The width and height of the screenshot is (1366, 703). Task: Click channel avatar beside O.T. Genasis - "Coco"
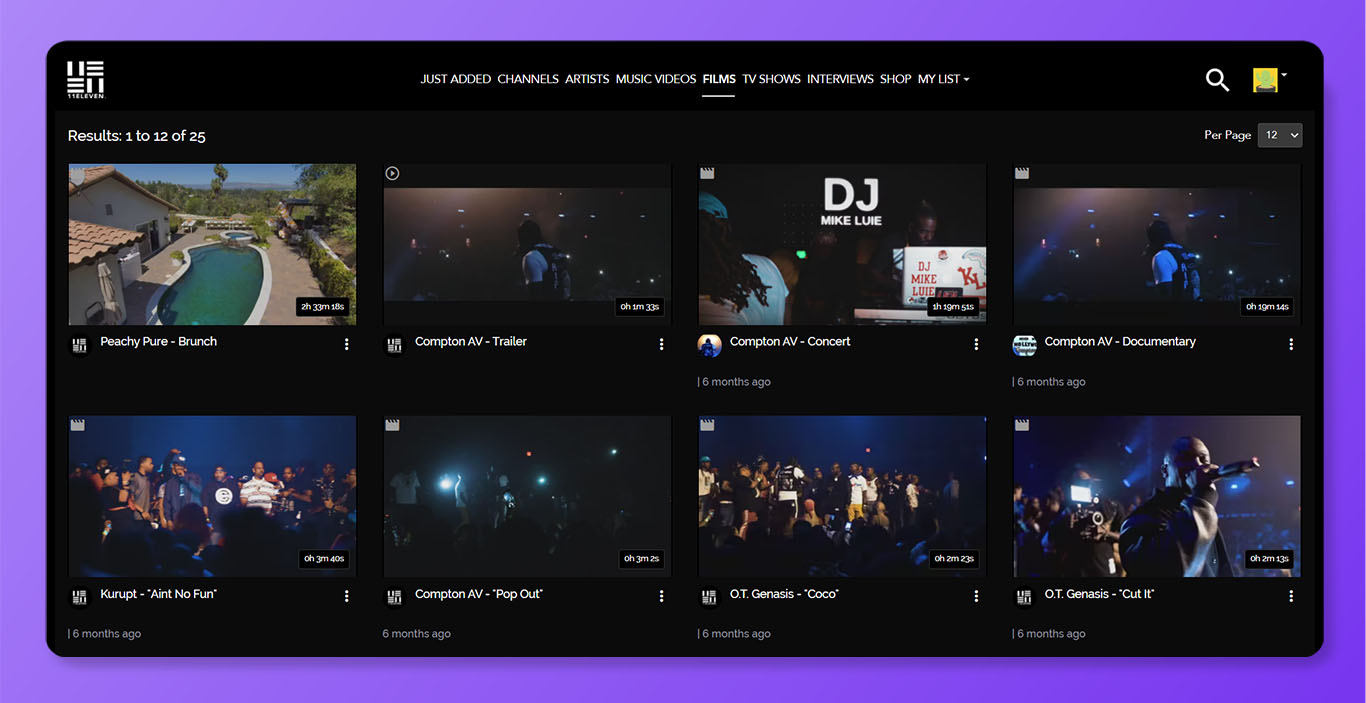[x=710, y=597]
